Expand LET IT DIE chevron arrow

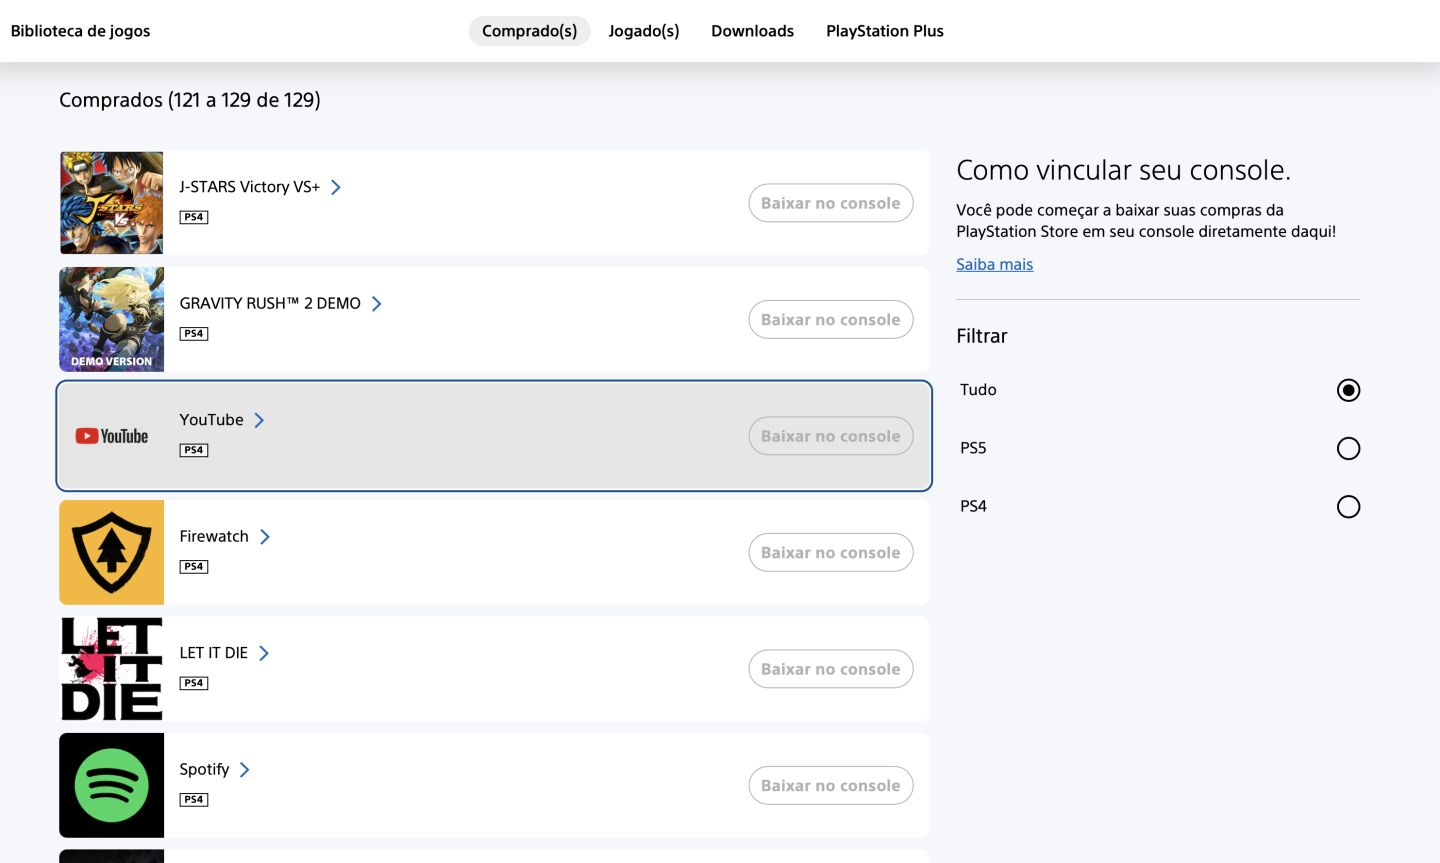264,653
